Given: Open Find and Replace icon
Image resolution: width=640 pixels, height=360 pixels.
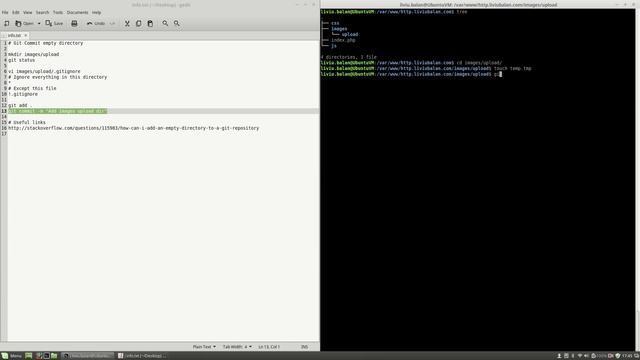Looking at the screenshot, I should 177,24.
